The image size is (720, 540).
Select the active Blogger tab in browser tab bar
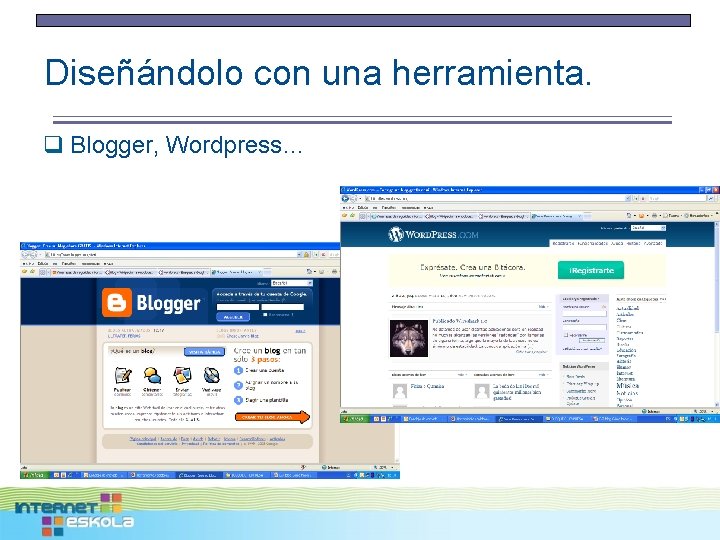[x=238, y=272]
